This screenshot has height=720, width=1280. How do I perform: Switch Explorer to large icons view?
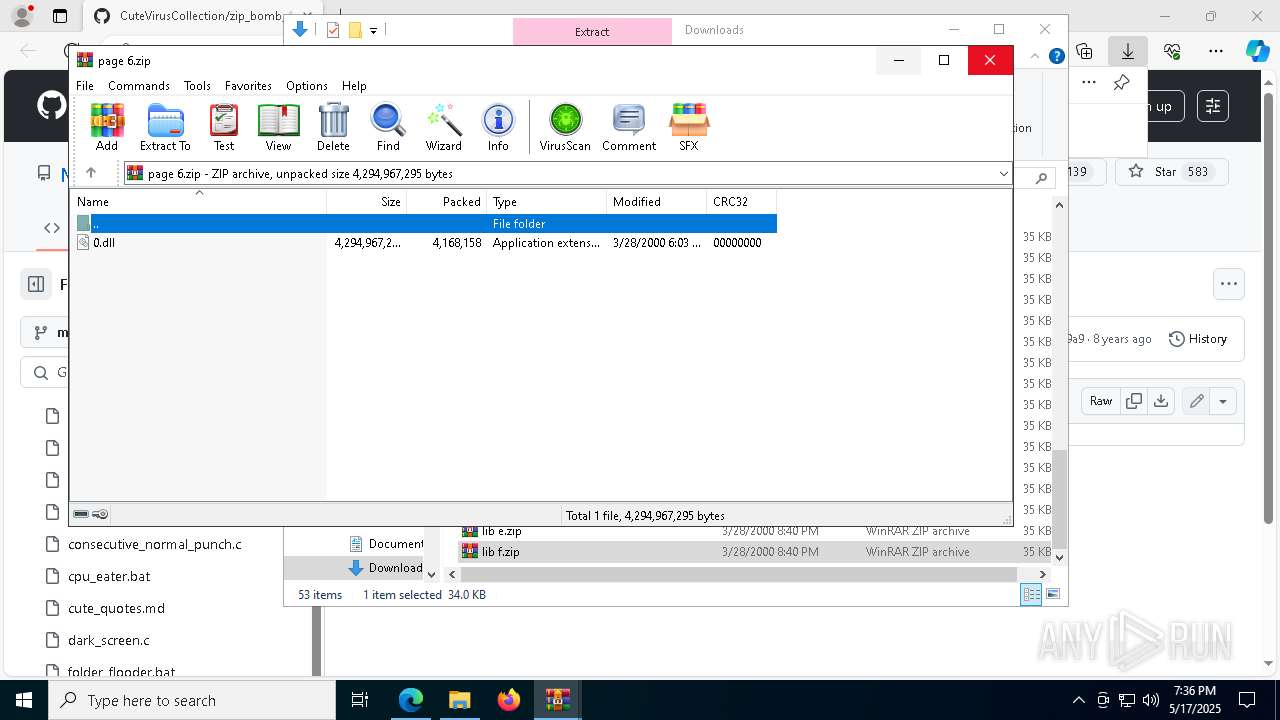[x=1052, y=595]
